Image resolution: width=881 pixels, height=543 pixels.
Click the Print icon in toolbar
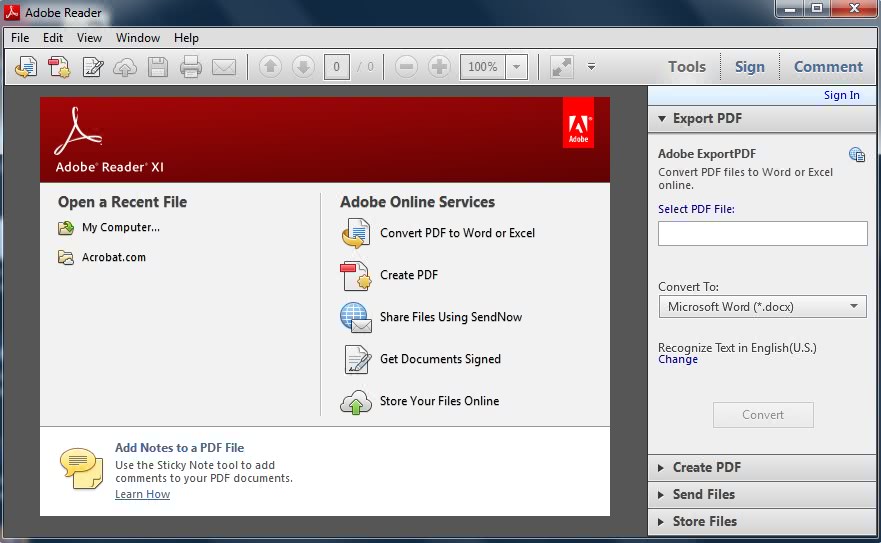(190, 67)
